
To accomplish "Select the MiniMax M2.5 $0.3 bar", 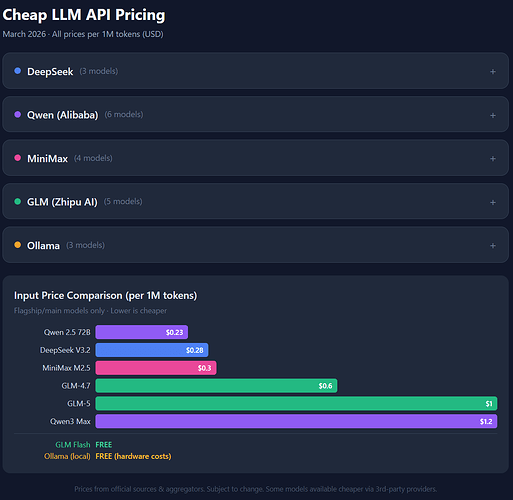I will click(156, 368).
